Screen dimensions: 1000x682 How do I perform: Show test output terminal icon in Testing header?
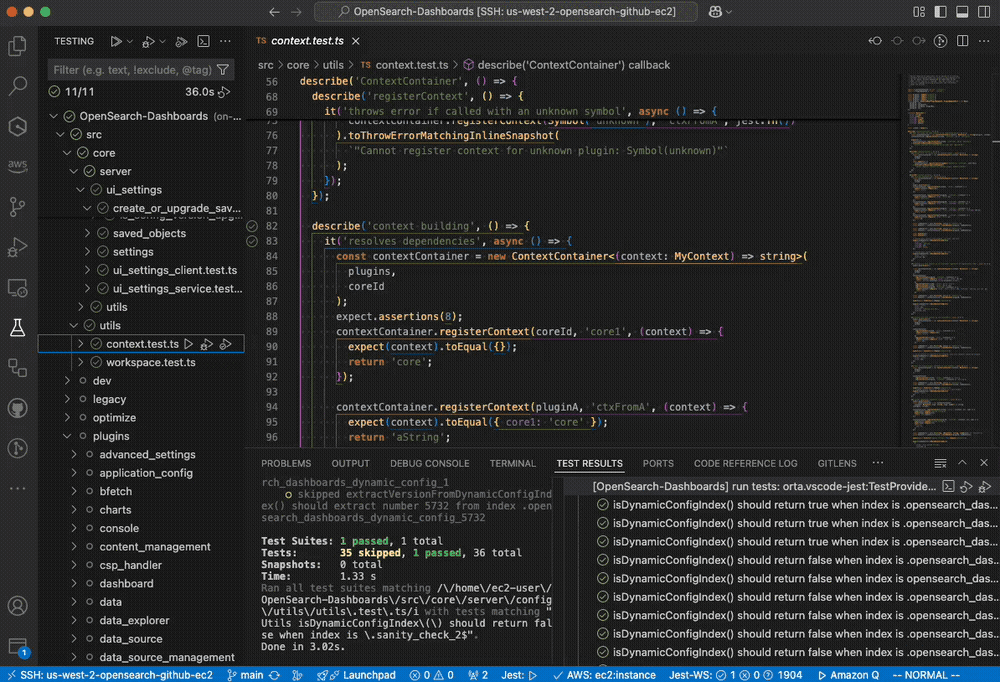pyautogui.click(x=203, y=41)
